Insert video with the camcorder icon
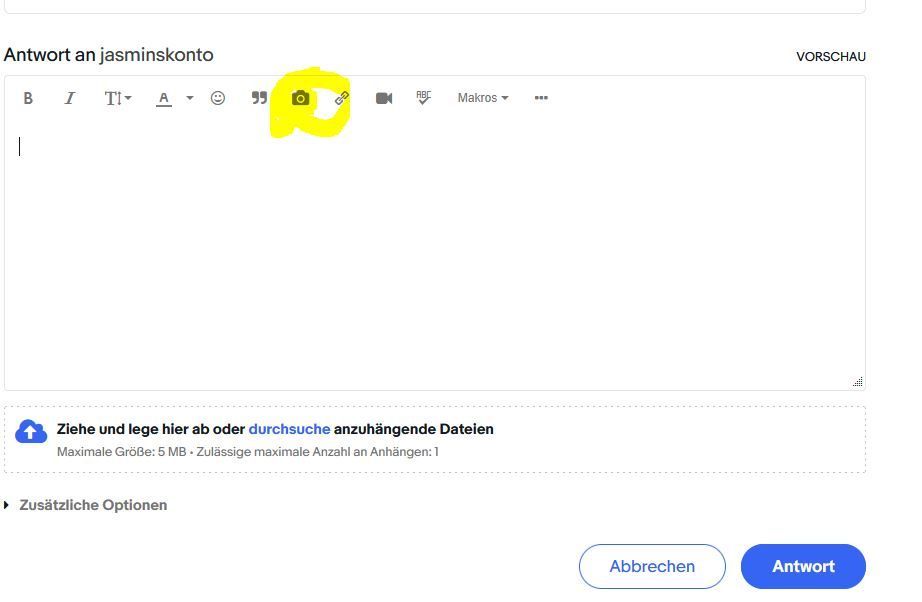The width and height of the screenshot is (922, 602). click(x=384, y=98)
